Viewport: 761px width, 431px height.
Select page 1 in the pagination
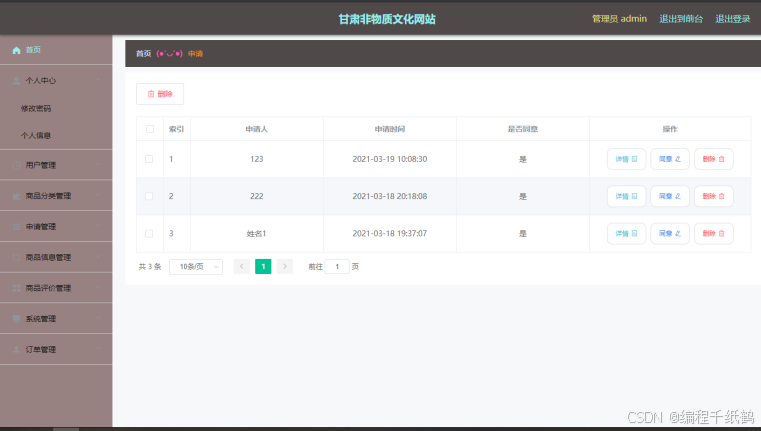click(x=263, y=266)
